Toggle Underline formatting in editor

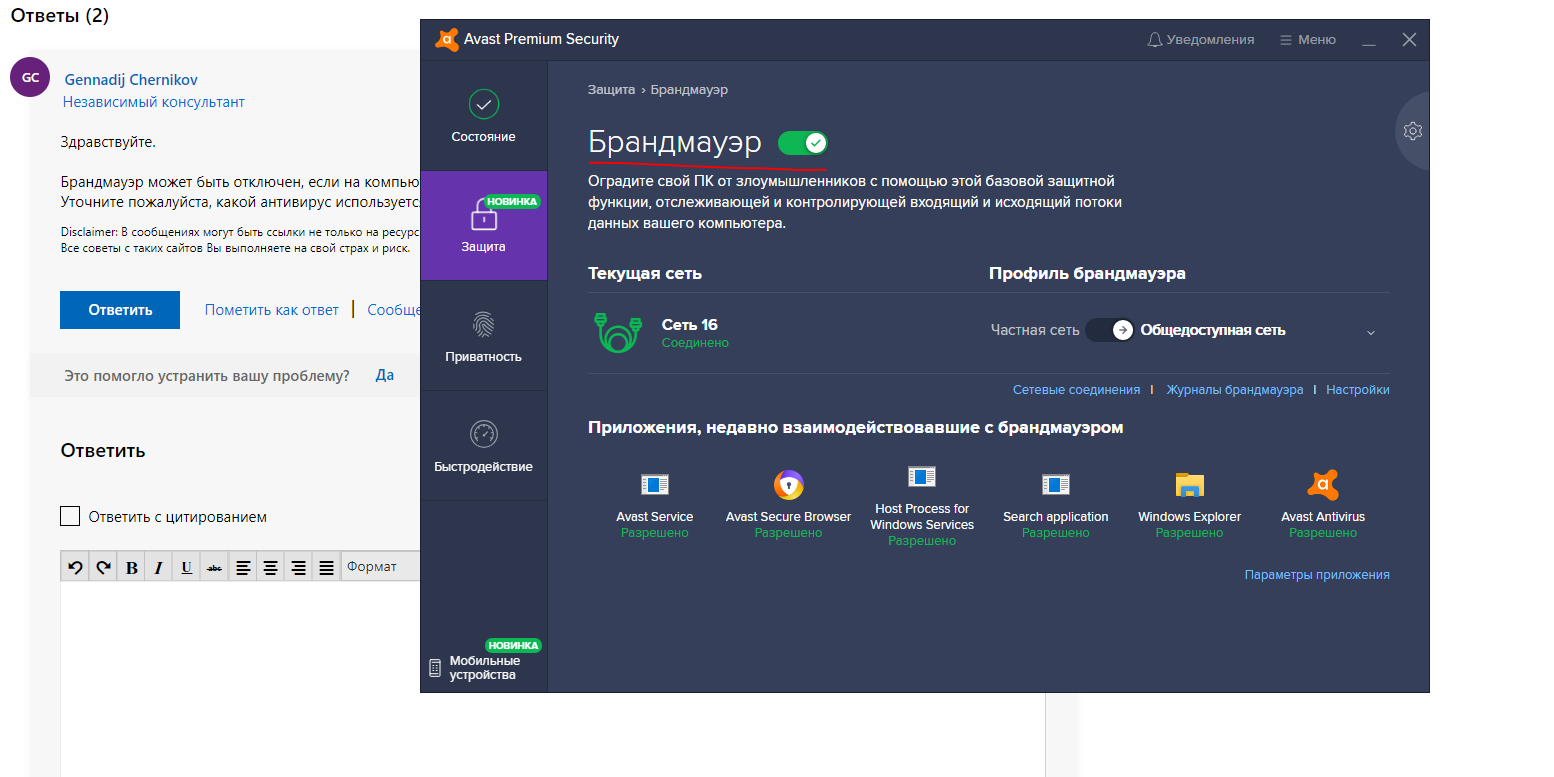click(186, 567)
